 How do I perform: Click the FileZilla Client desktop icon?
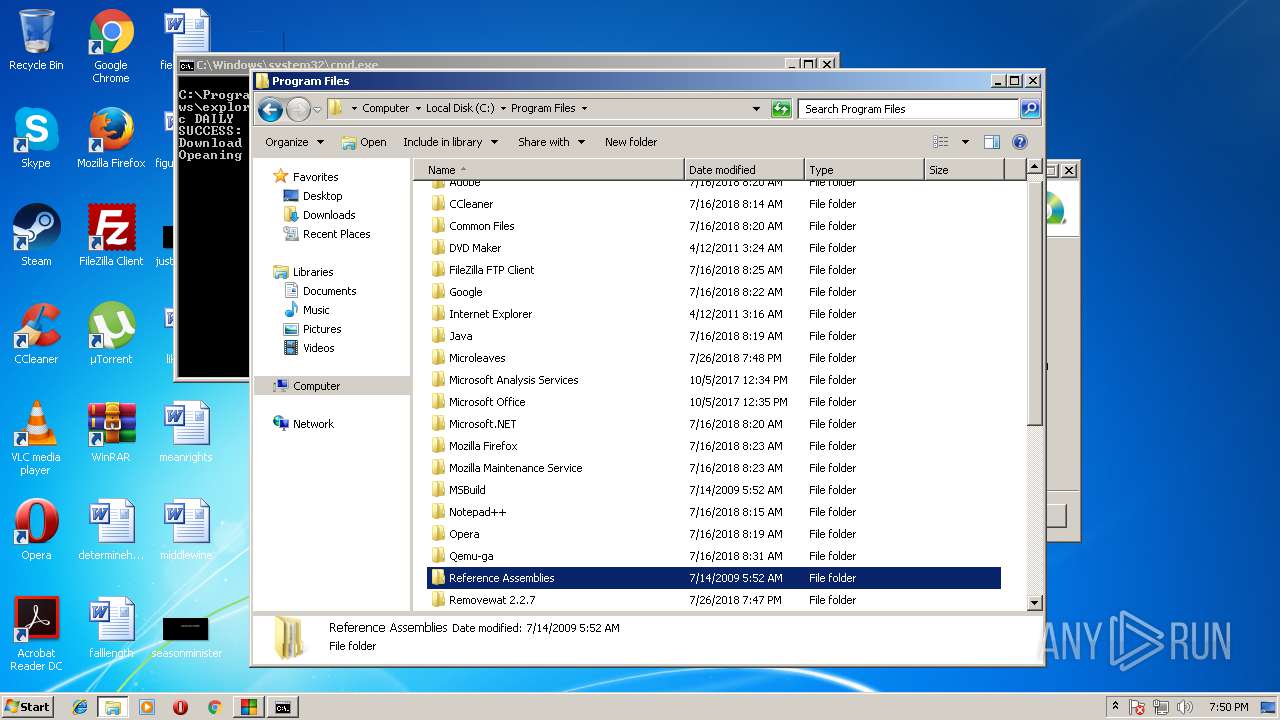tap(111, 236)
